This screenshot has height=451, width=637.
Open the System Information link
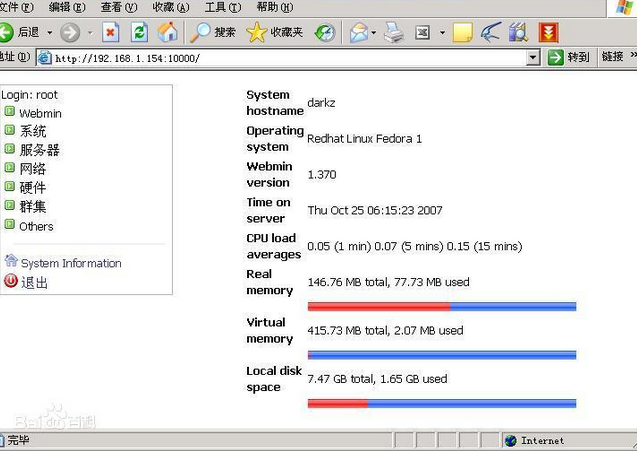point(71,263)
